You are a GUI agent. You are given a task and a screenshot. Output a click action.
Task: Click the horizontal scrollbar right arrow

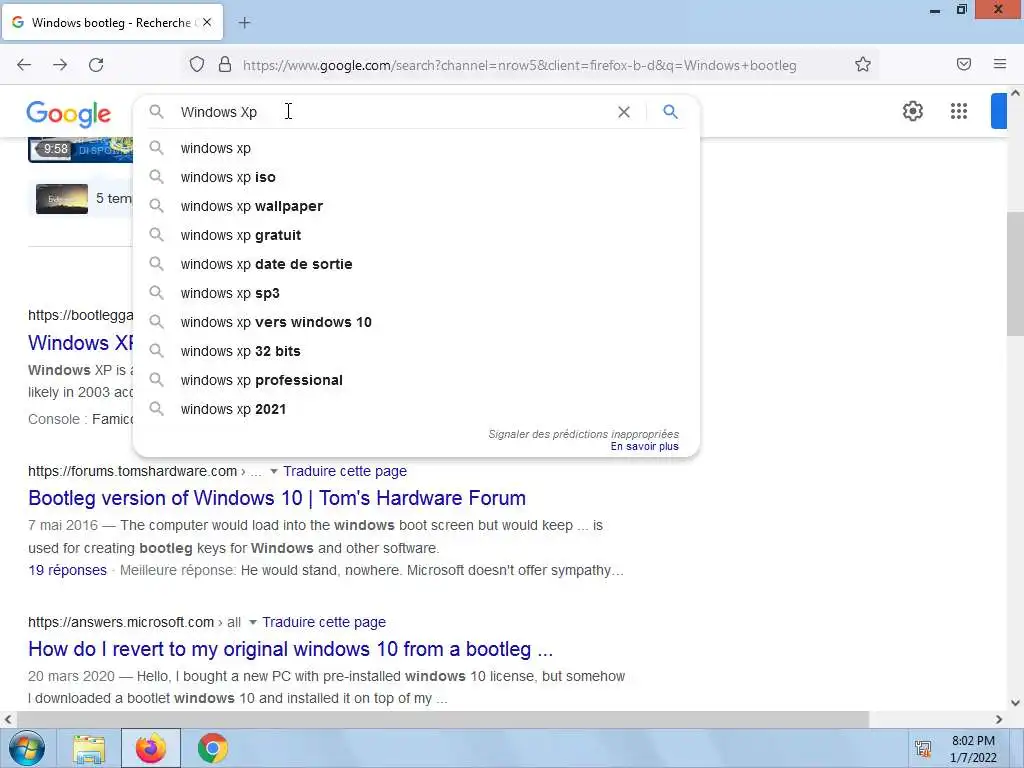click(x=999, y=719)
